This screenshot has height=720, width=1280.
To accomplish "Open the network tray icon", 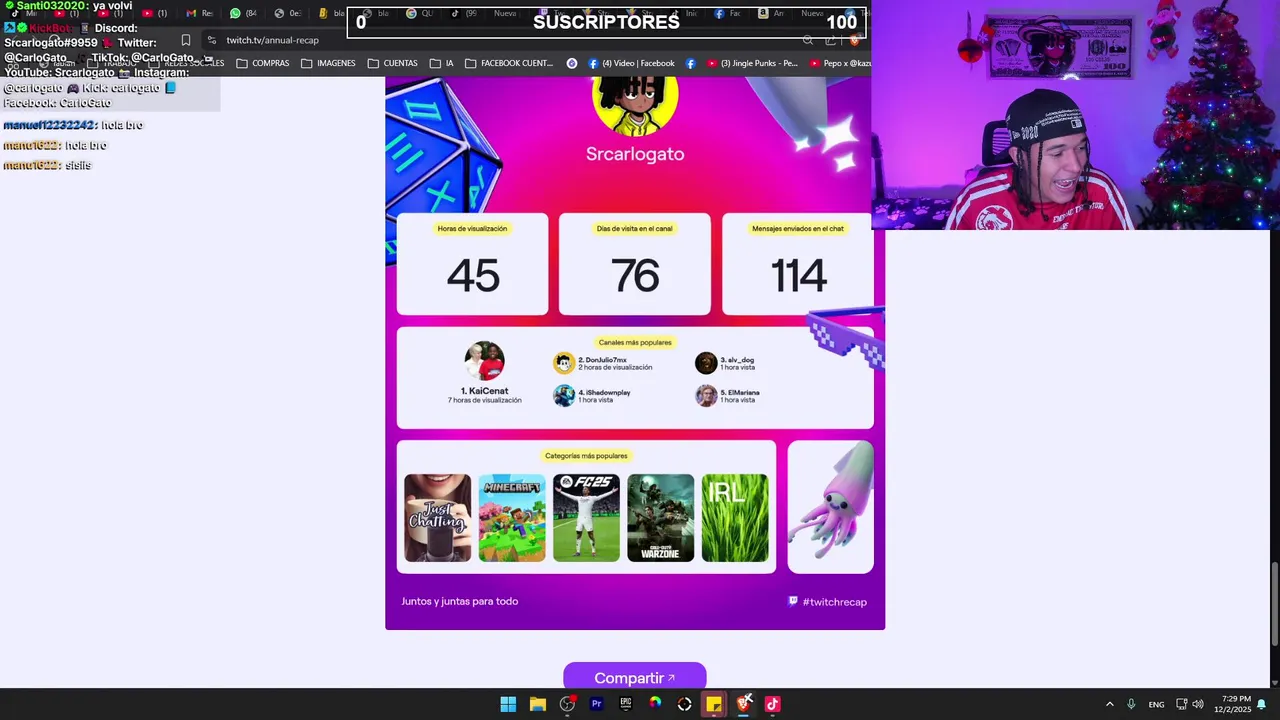I will pos(1181,704).
